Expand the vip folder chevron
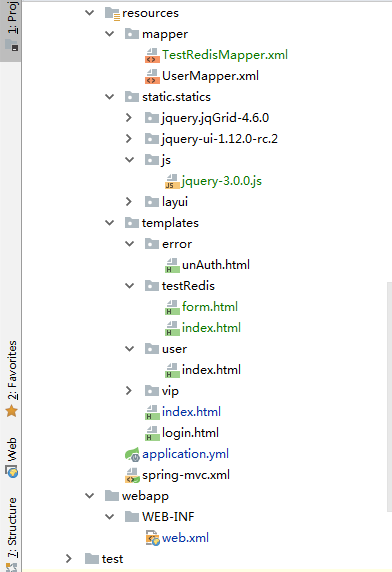Viewport: 392px width, 572px height. coord(129,391)
